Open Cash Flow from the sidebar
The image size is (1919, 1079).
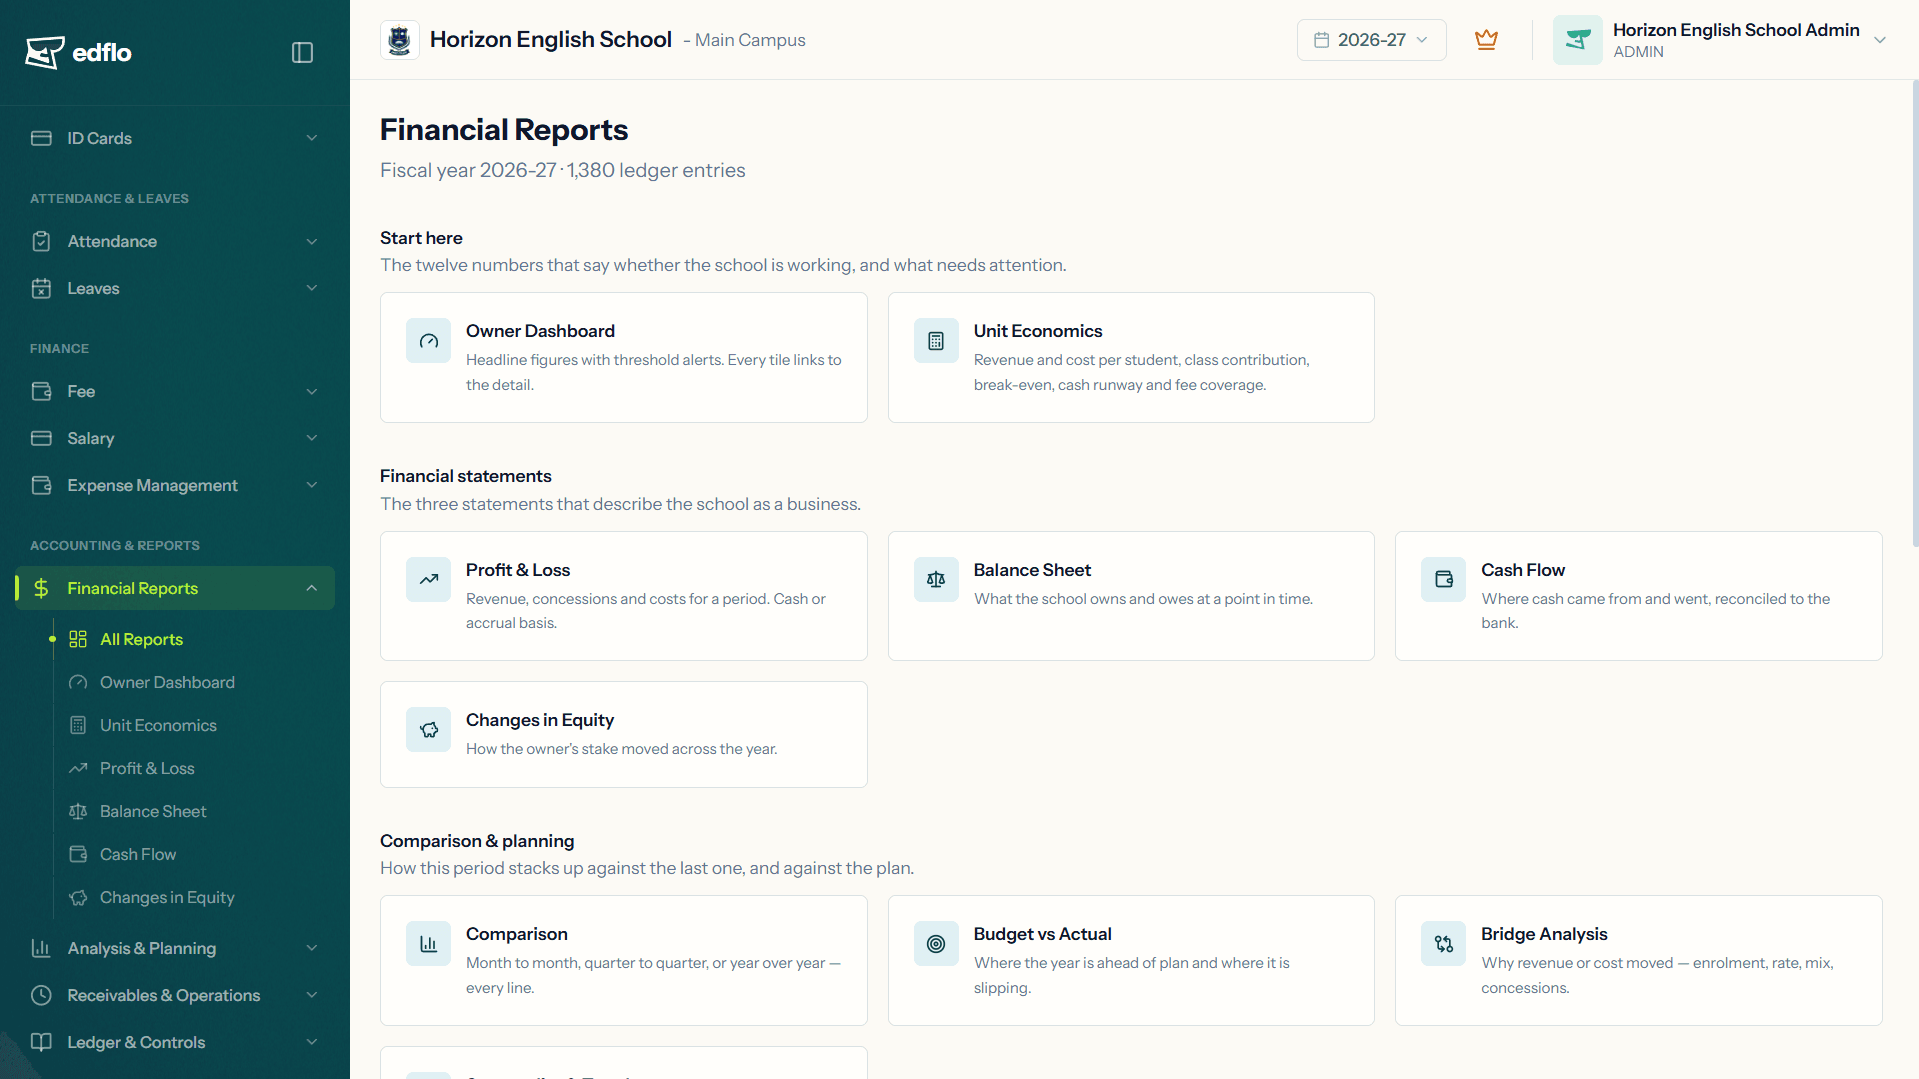[x=138, y=854]
